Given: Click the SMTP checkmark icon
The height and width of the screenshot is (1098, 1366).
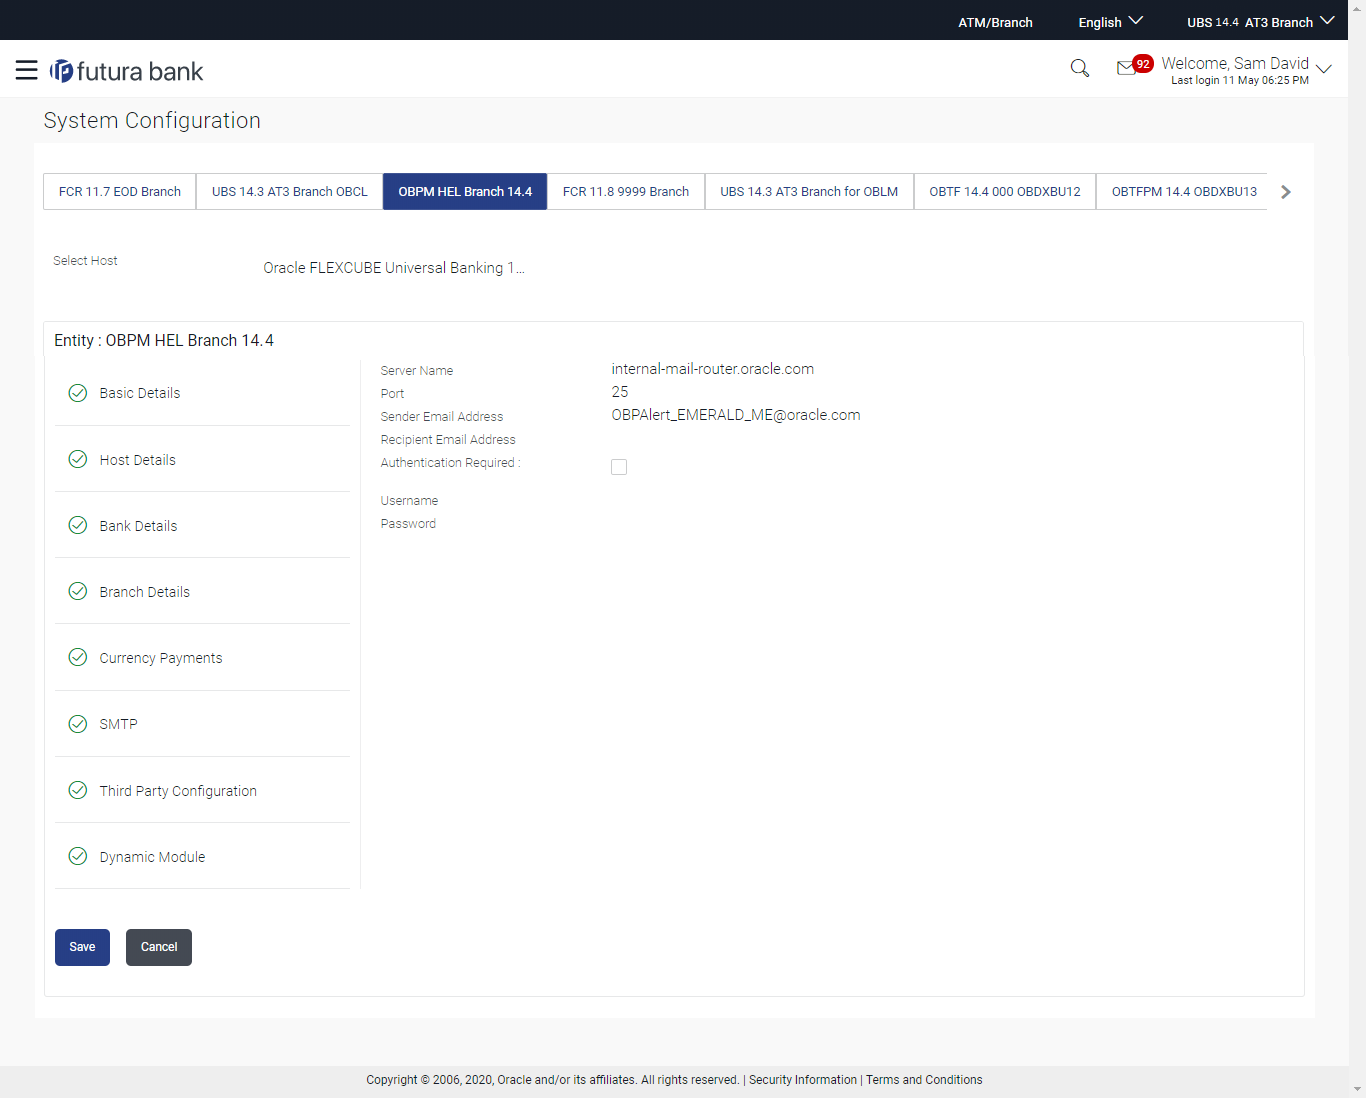Looking at the screenshot, I should coord(78,724).
